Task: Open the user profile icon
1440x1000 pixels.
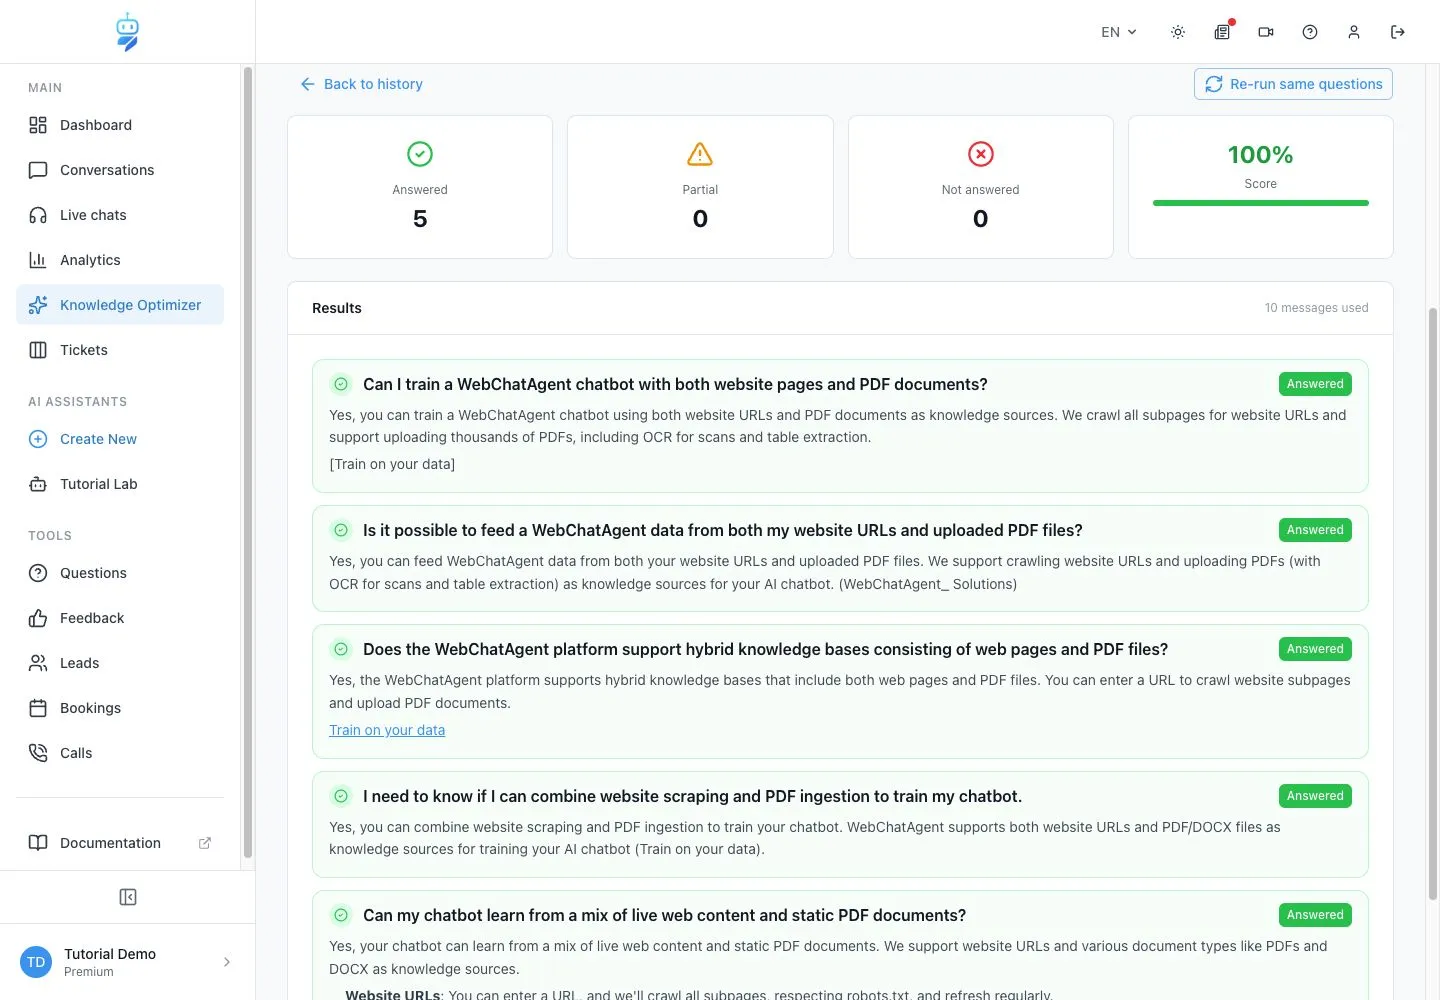Action: click(x=1354, y=32)
